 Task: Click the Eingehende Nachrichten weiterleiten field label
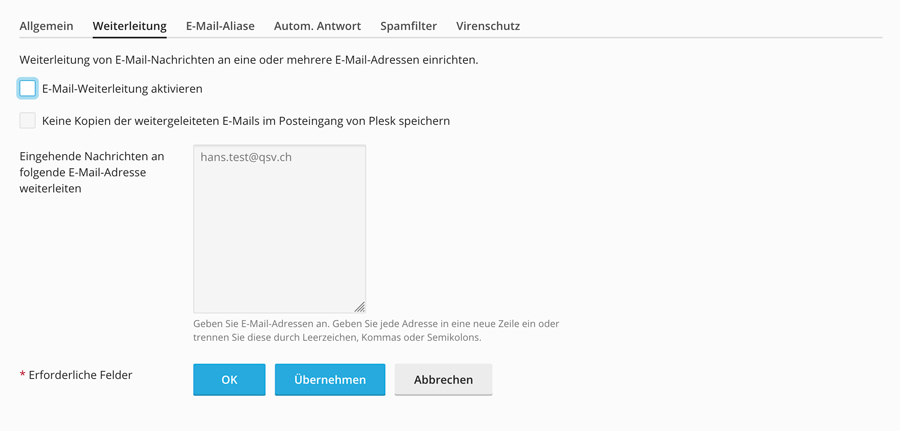click(x=92, y=172)
